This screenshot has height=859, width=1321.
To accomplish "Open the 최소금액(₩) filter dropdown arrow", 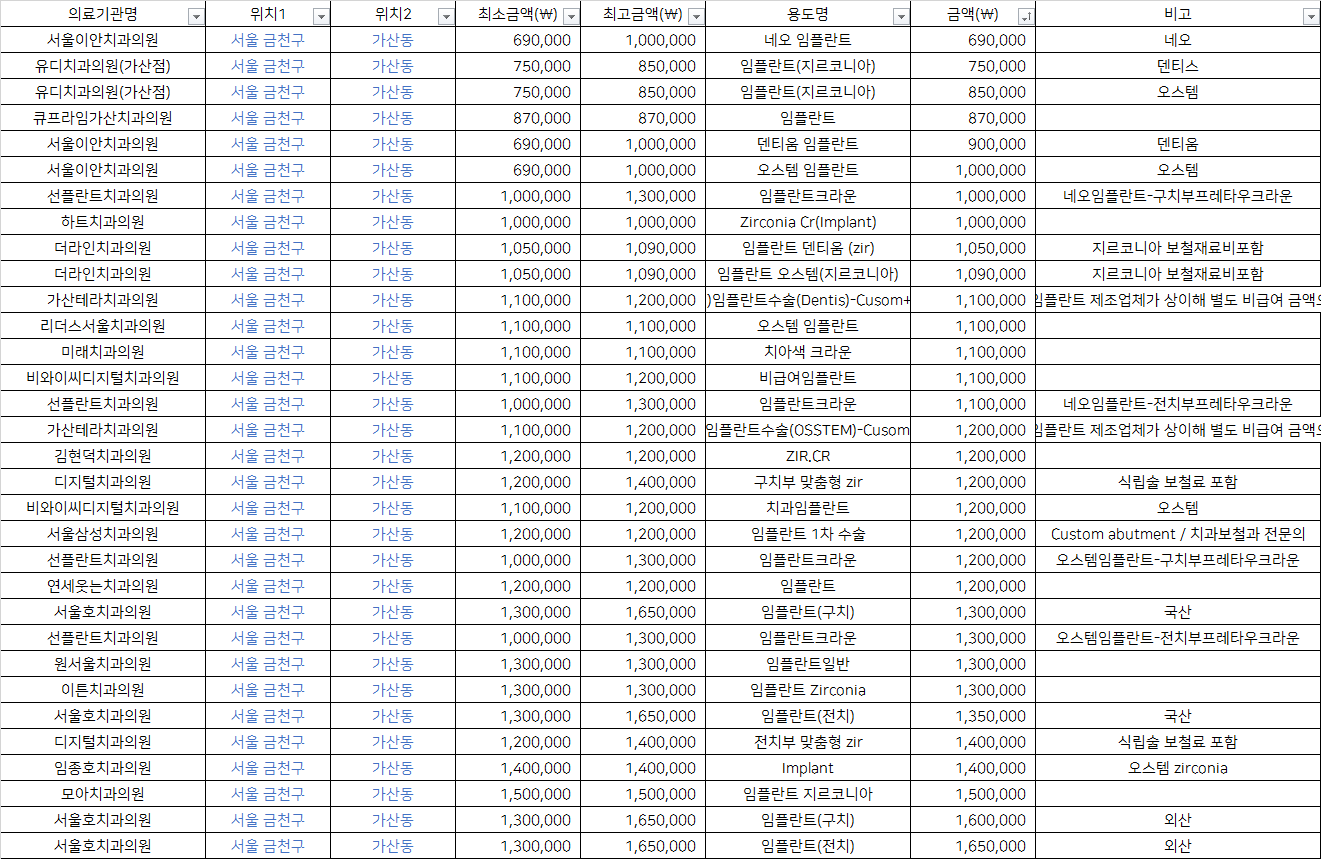I will coord(570,16).
